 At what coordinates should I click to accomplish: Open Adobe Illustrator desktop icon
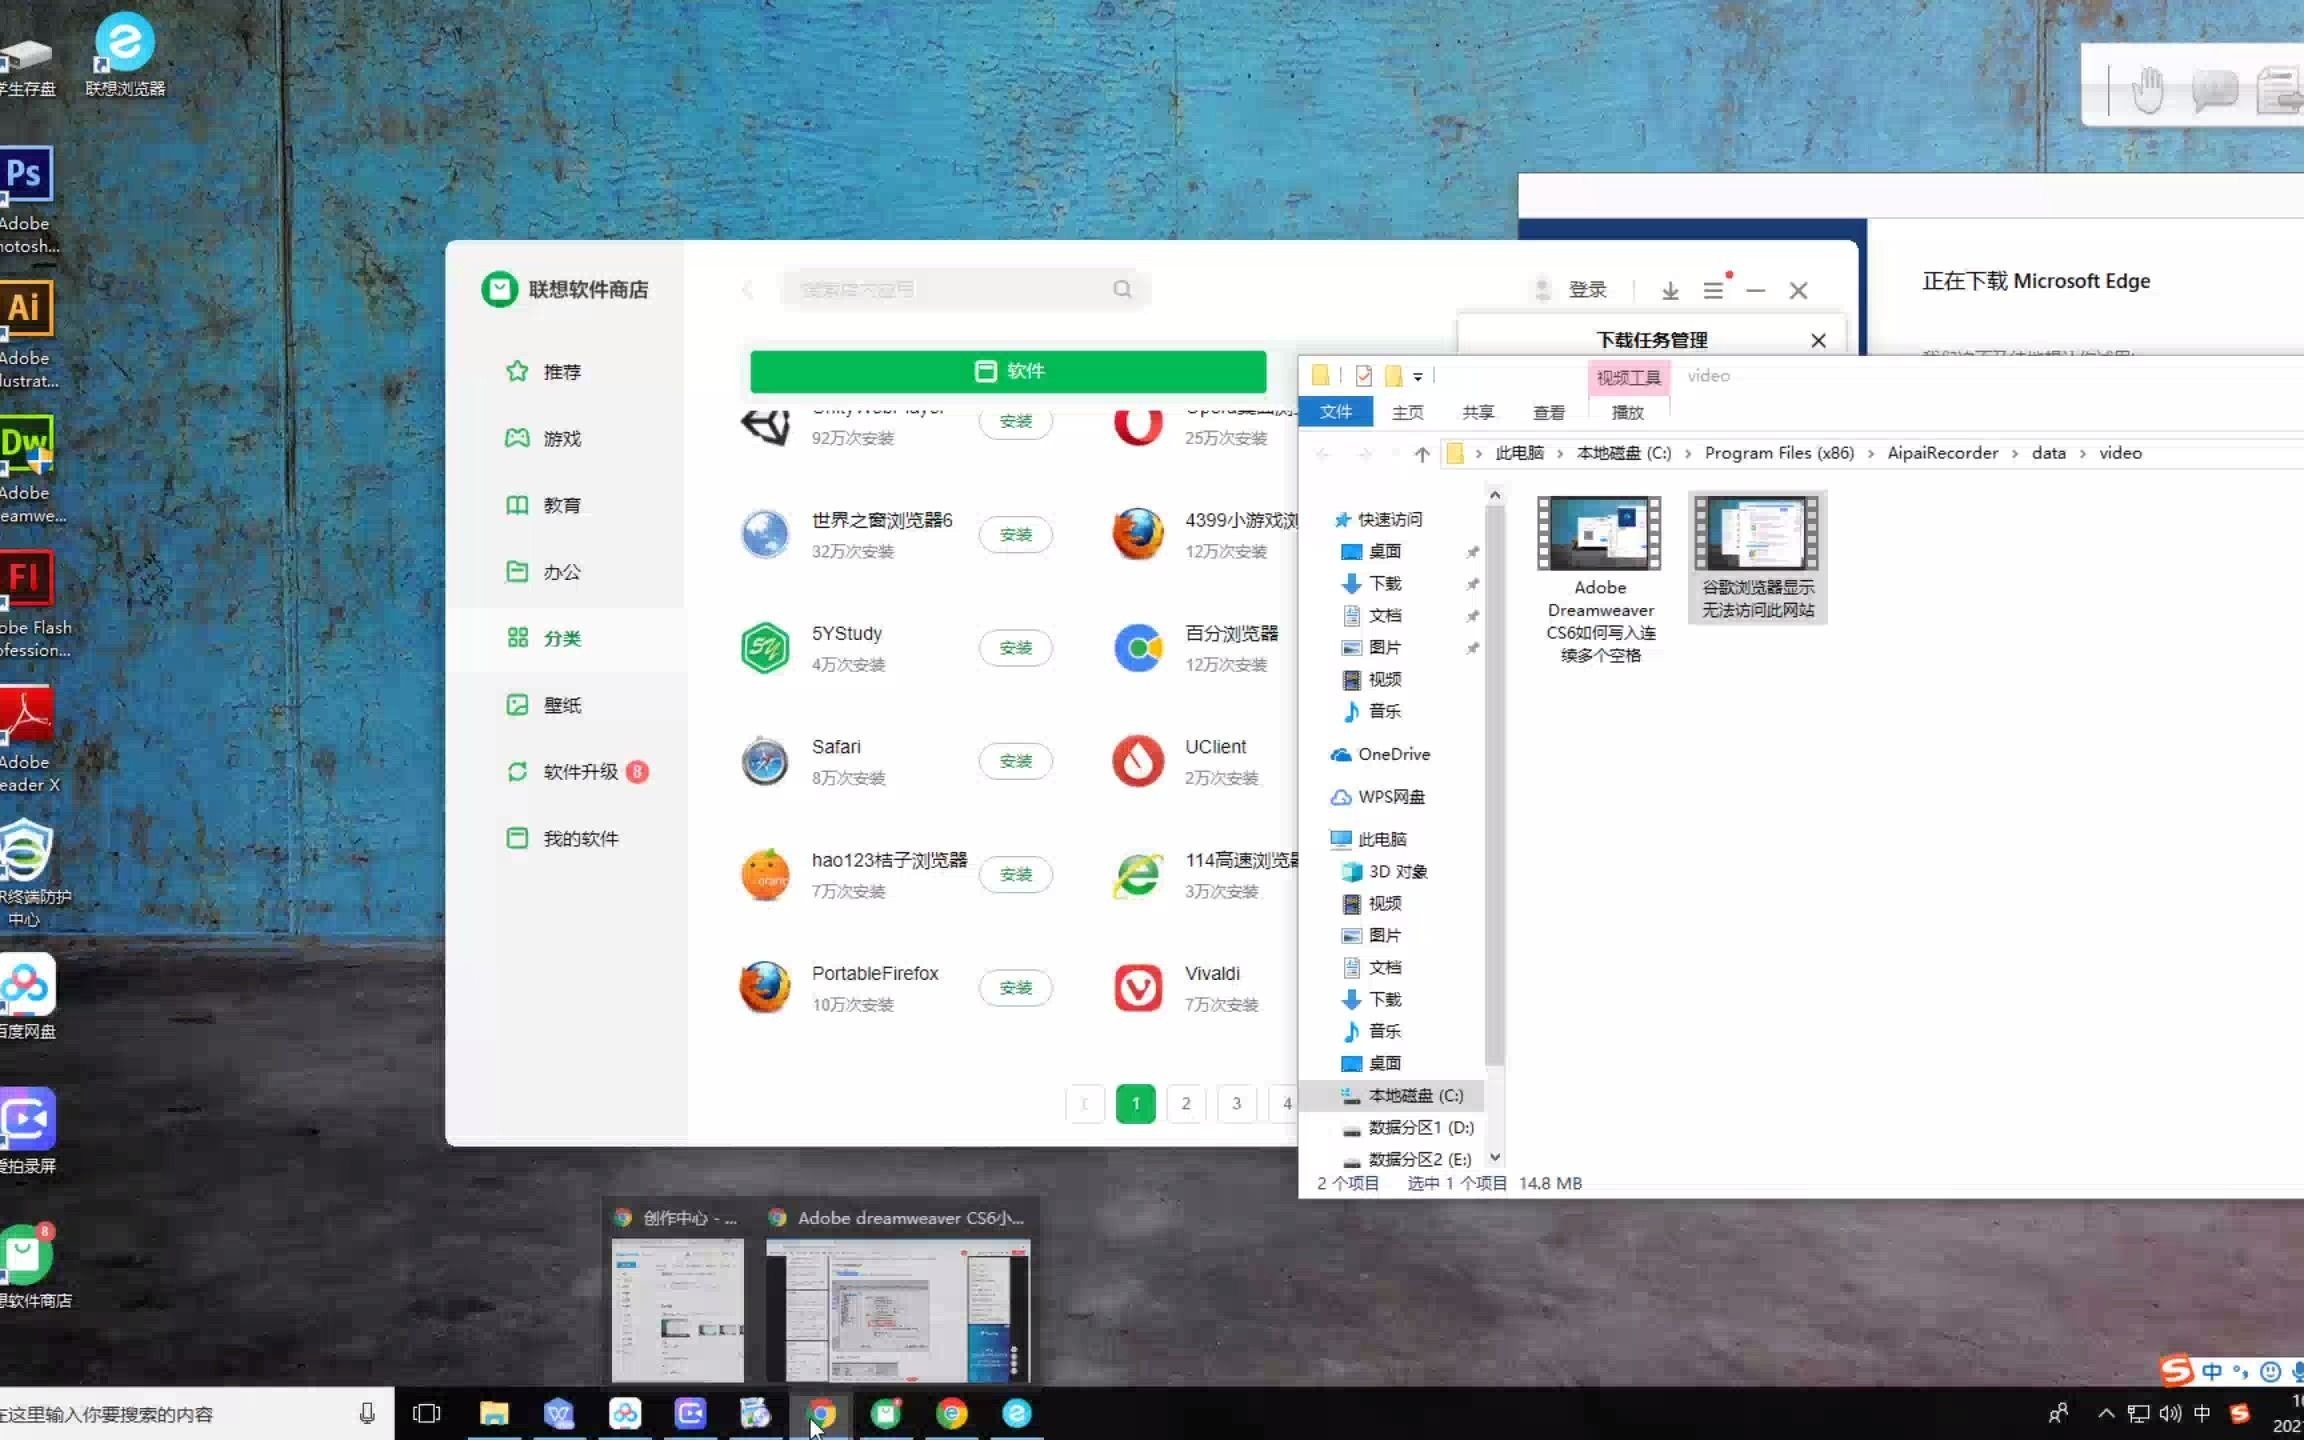click(27, 335)
